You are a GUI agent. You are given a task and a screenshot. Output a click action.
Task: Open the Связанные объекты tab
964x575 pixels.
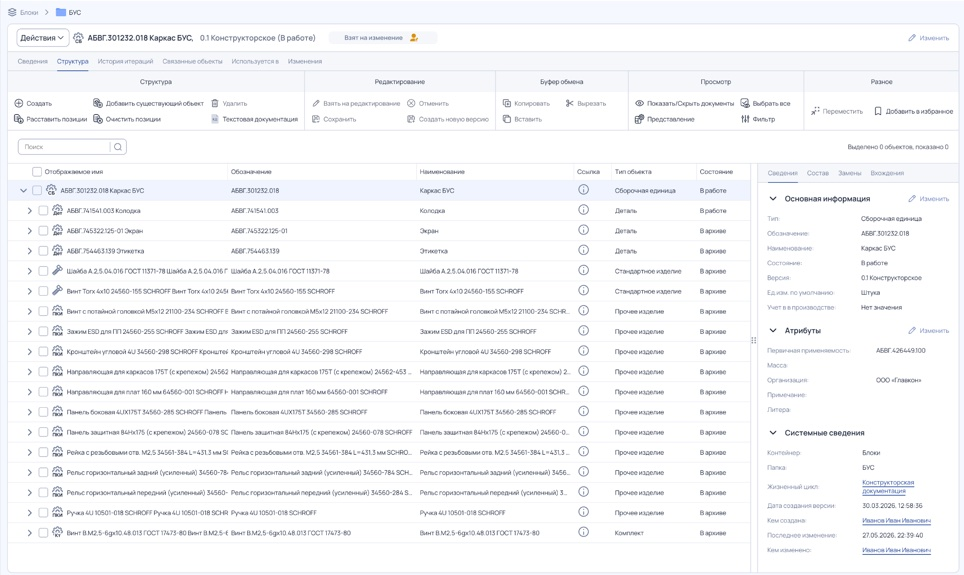192,61
